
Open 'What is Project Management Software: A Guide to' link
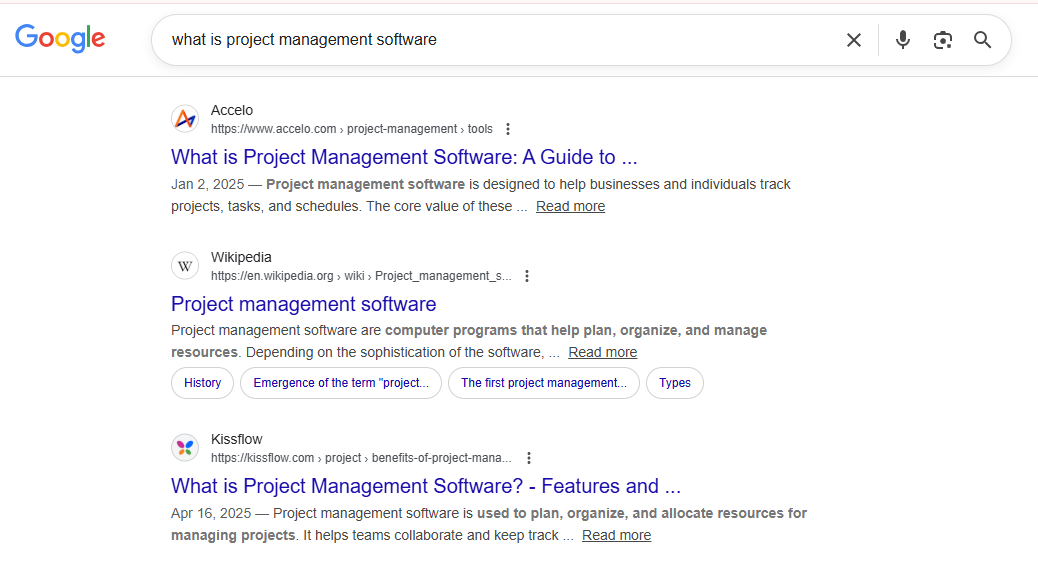[404, 157]
